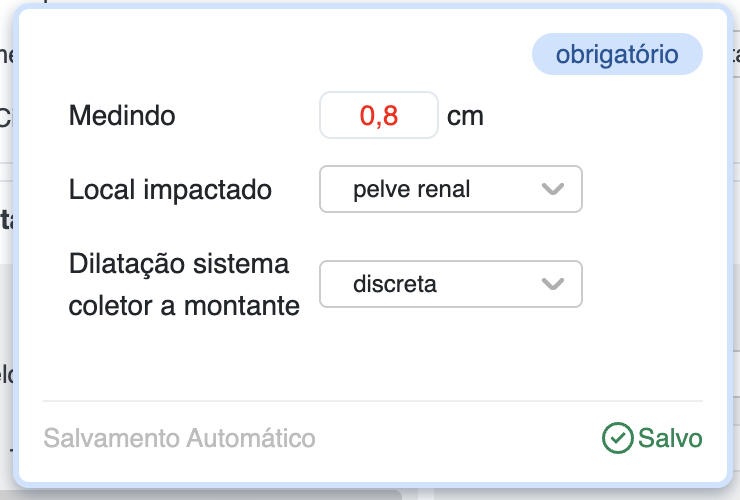740x500 pixels.
Task: Expand the Dilatação sistema coletor dropdown
Action: (450, 284)
